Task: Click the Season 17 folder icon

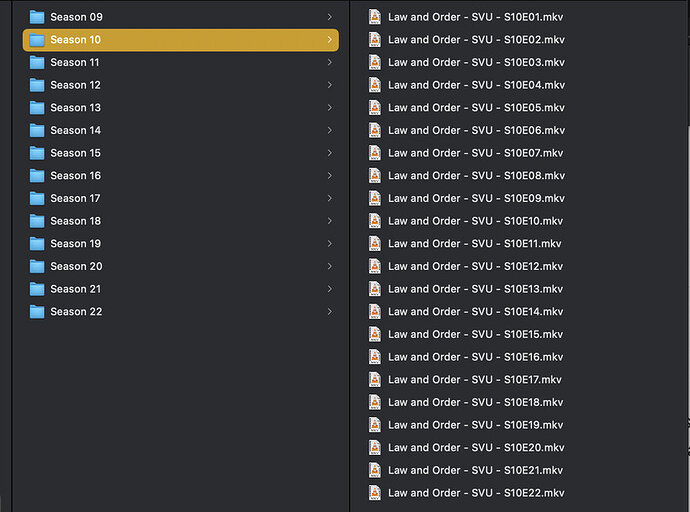Action: point(37,198)
